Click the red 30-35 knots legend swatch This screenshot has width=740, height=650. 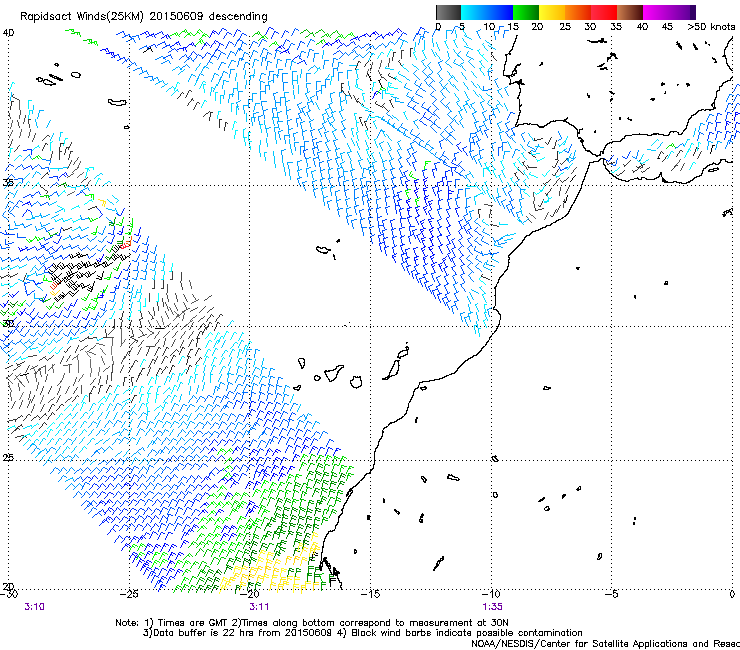click(604, 12)
